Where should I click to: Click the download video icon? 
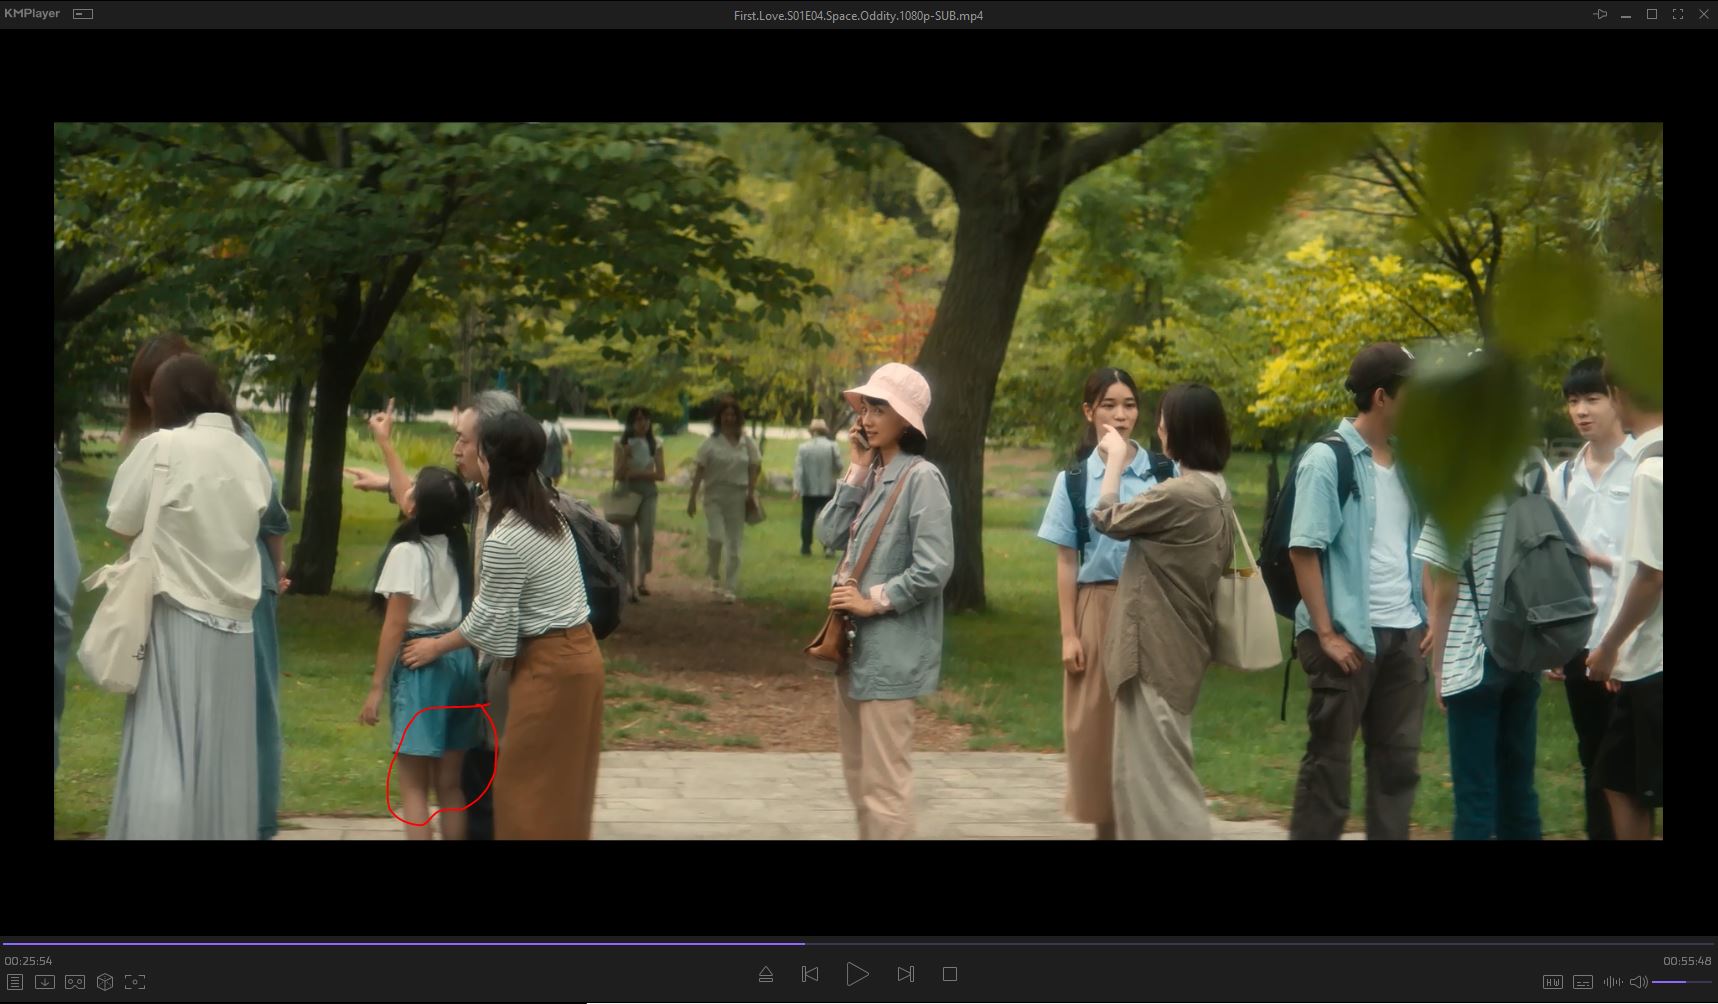pos(45,982)
